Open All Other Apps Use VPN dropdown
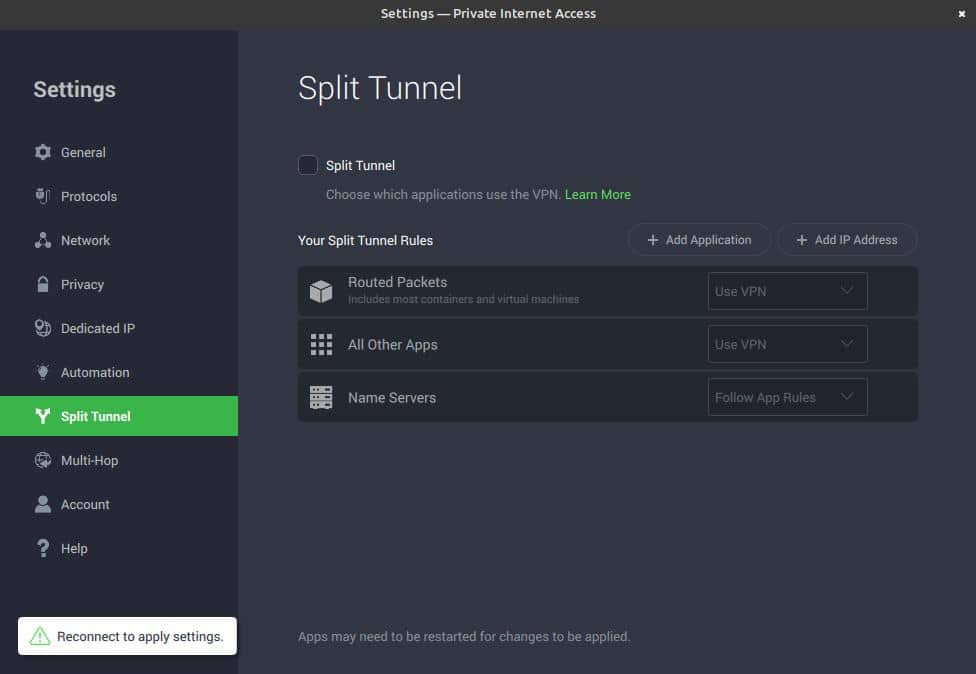The image size is (976, 674). tap(787, 344)
